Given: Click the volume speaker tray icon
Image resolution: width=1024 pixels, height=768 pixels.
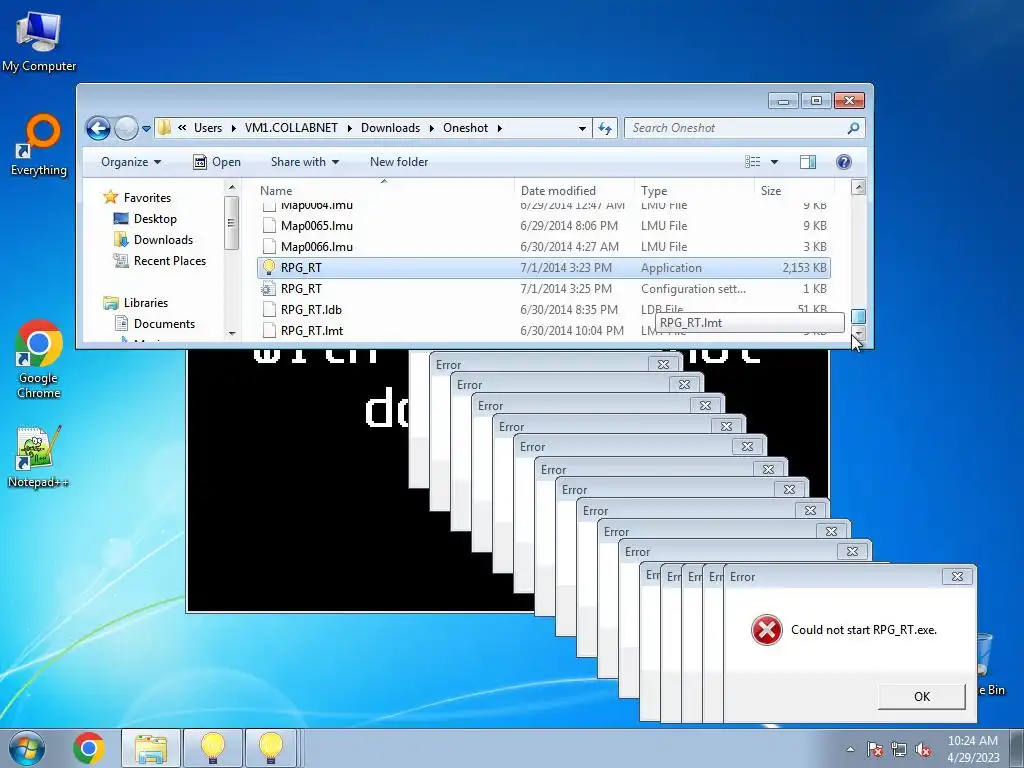Looking at the screenshot, I should pyautogui.click(x=923, y=749).
